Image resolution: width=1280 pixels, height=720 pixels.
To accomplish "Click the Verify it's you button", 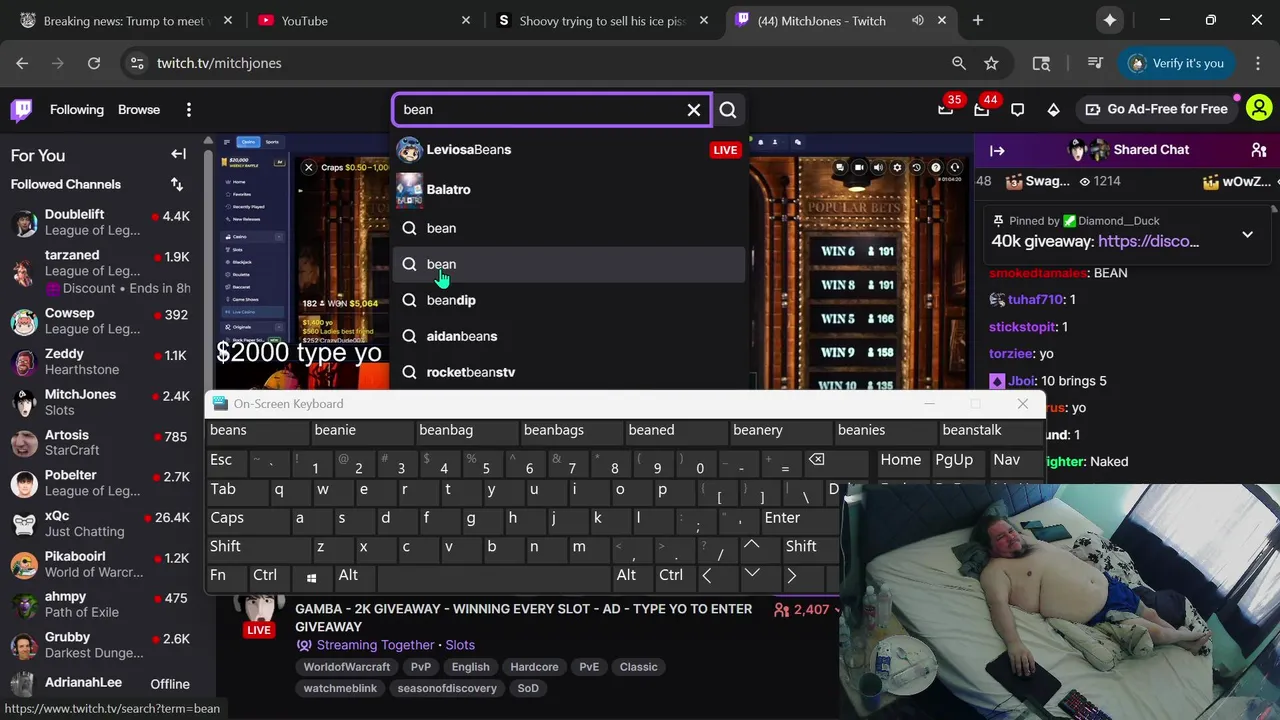I will click(x=1176, y=63).
